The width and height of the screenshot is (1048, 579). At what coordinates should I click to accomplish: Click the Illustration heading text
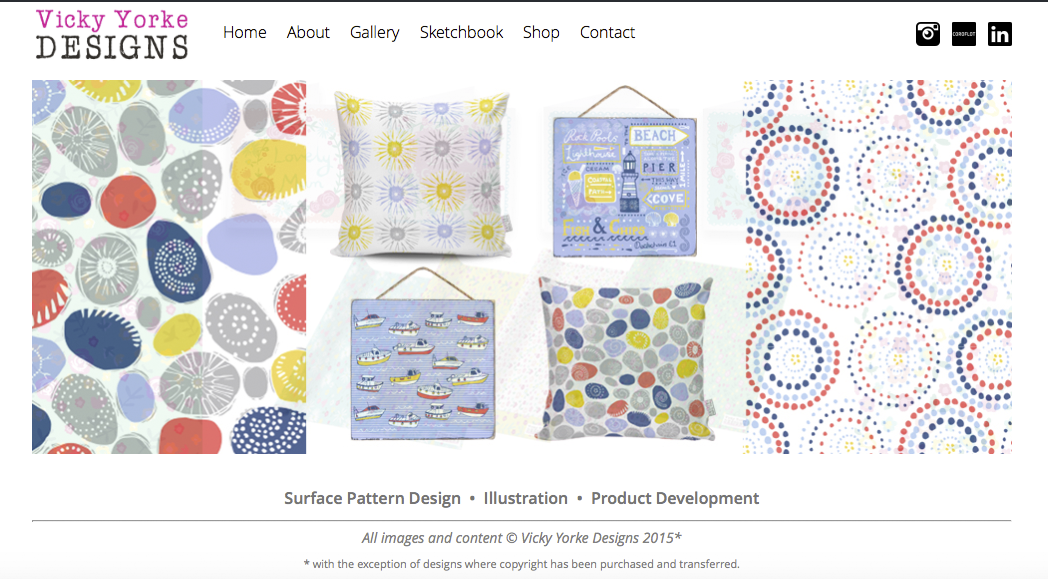coord(525,498)
